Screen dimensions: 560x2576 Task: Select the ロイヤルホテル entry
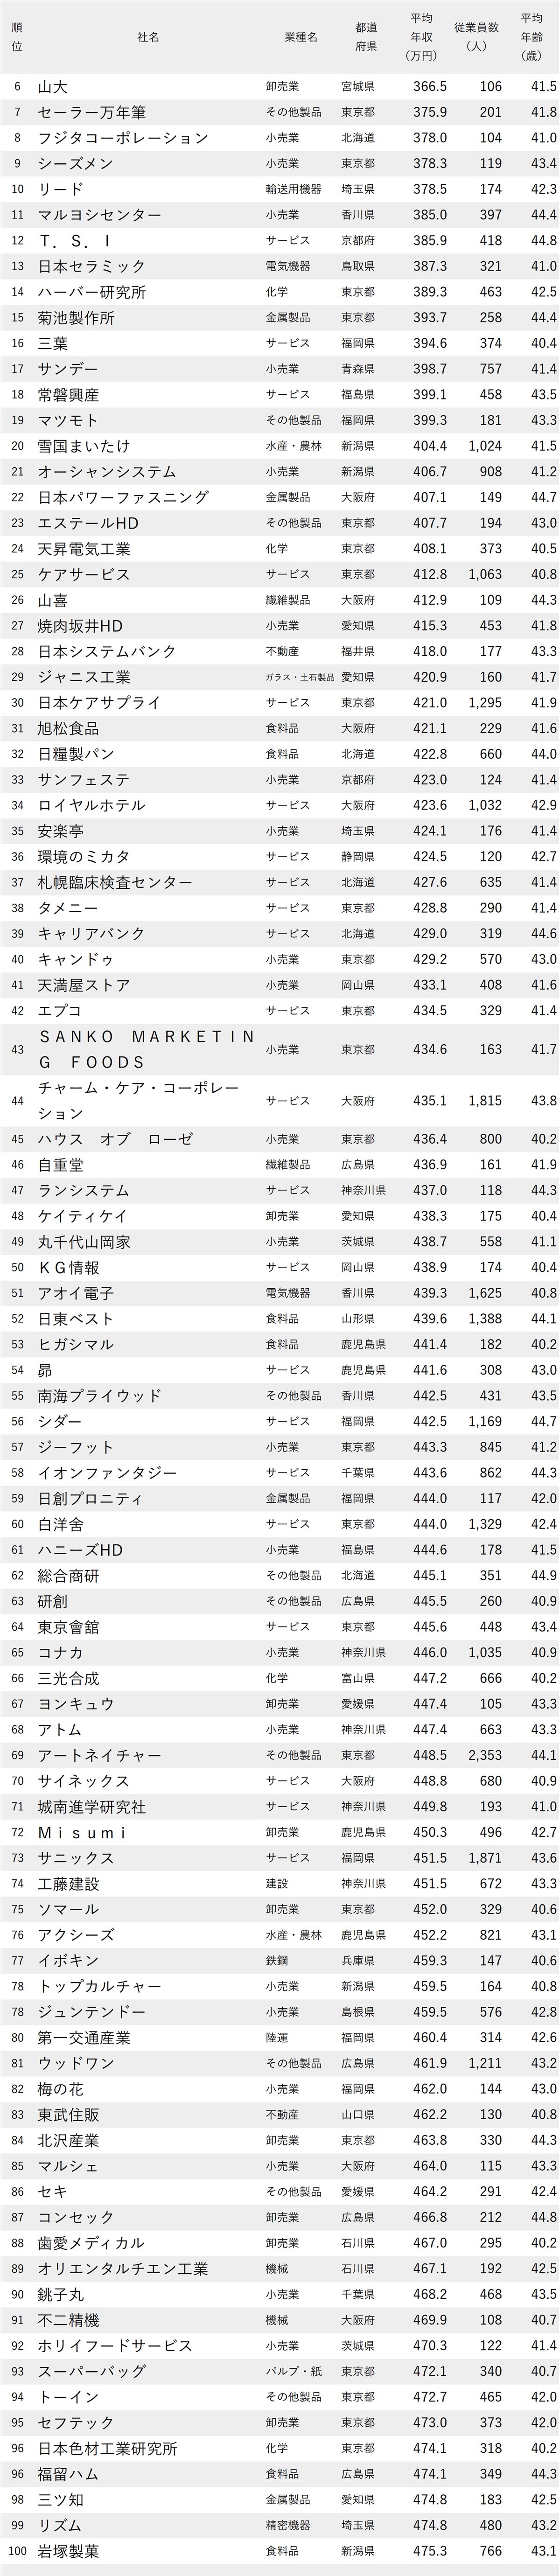pos(91,805)
